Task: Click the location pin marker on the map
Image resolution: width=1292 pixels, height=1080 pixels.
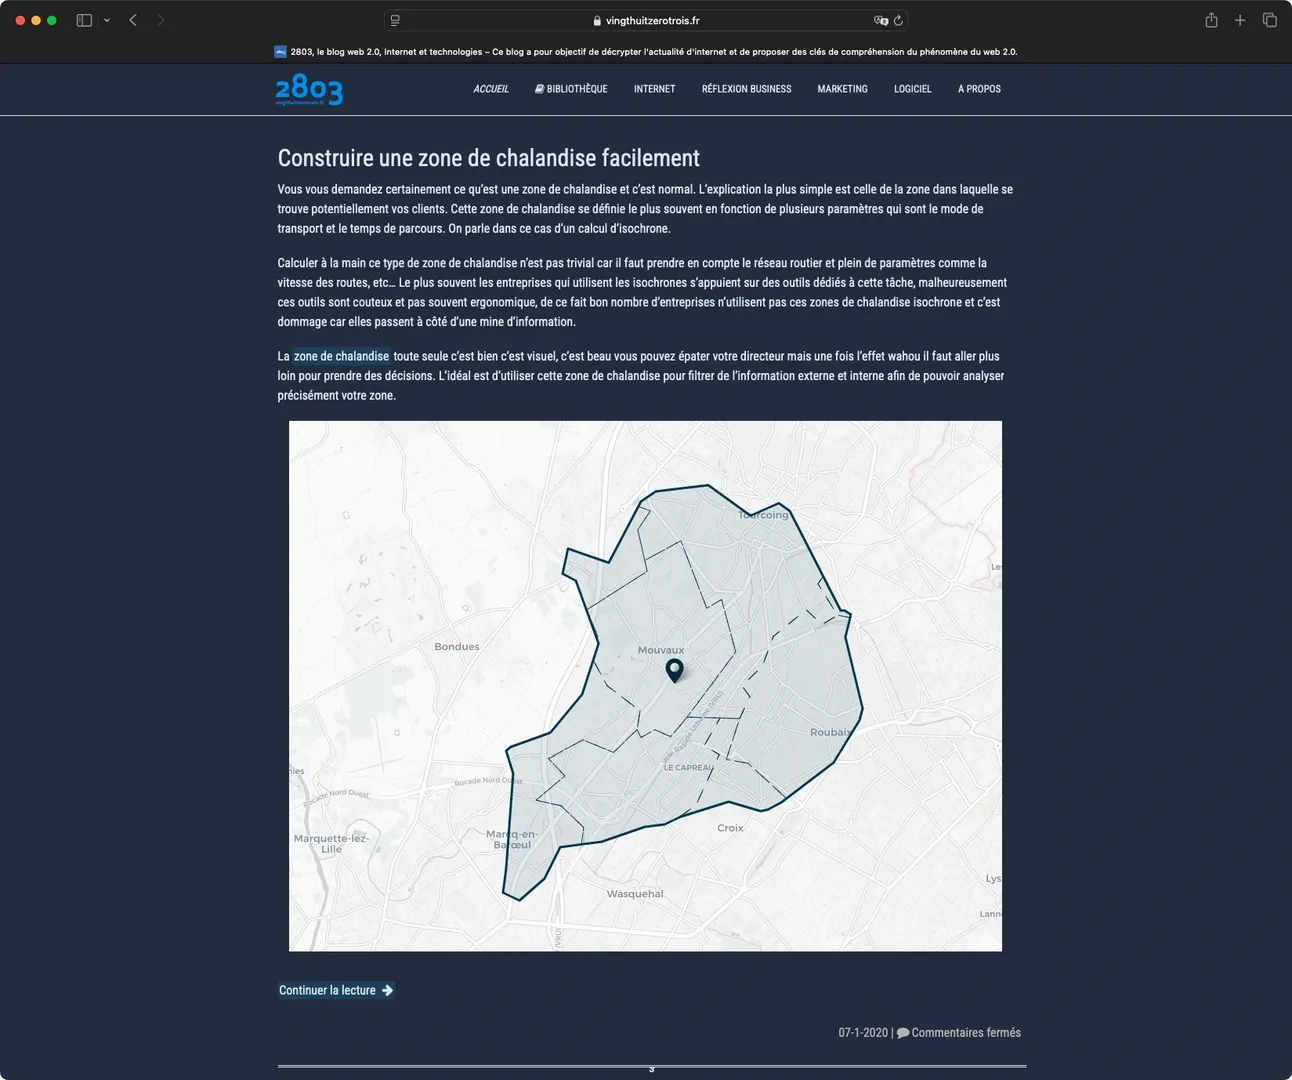Action: [x=675, y=670]
